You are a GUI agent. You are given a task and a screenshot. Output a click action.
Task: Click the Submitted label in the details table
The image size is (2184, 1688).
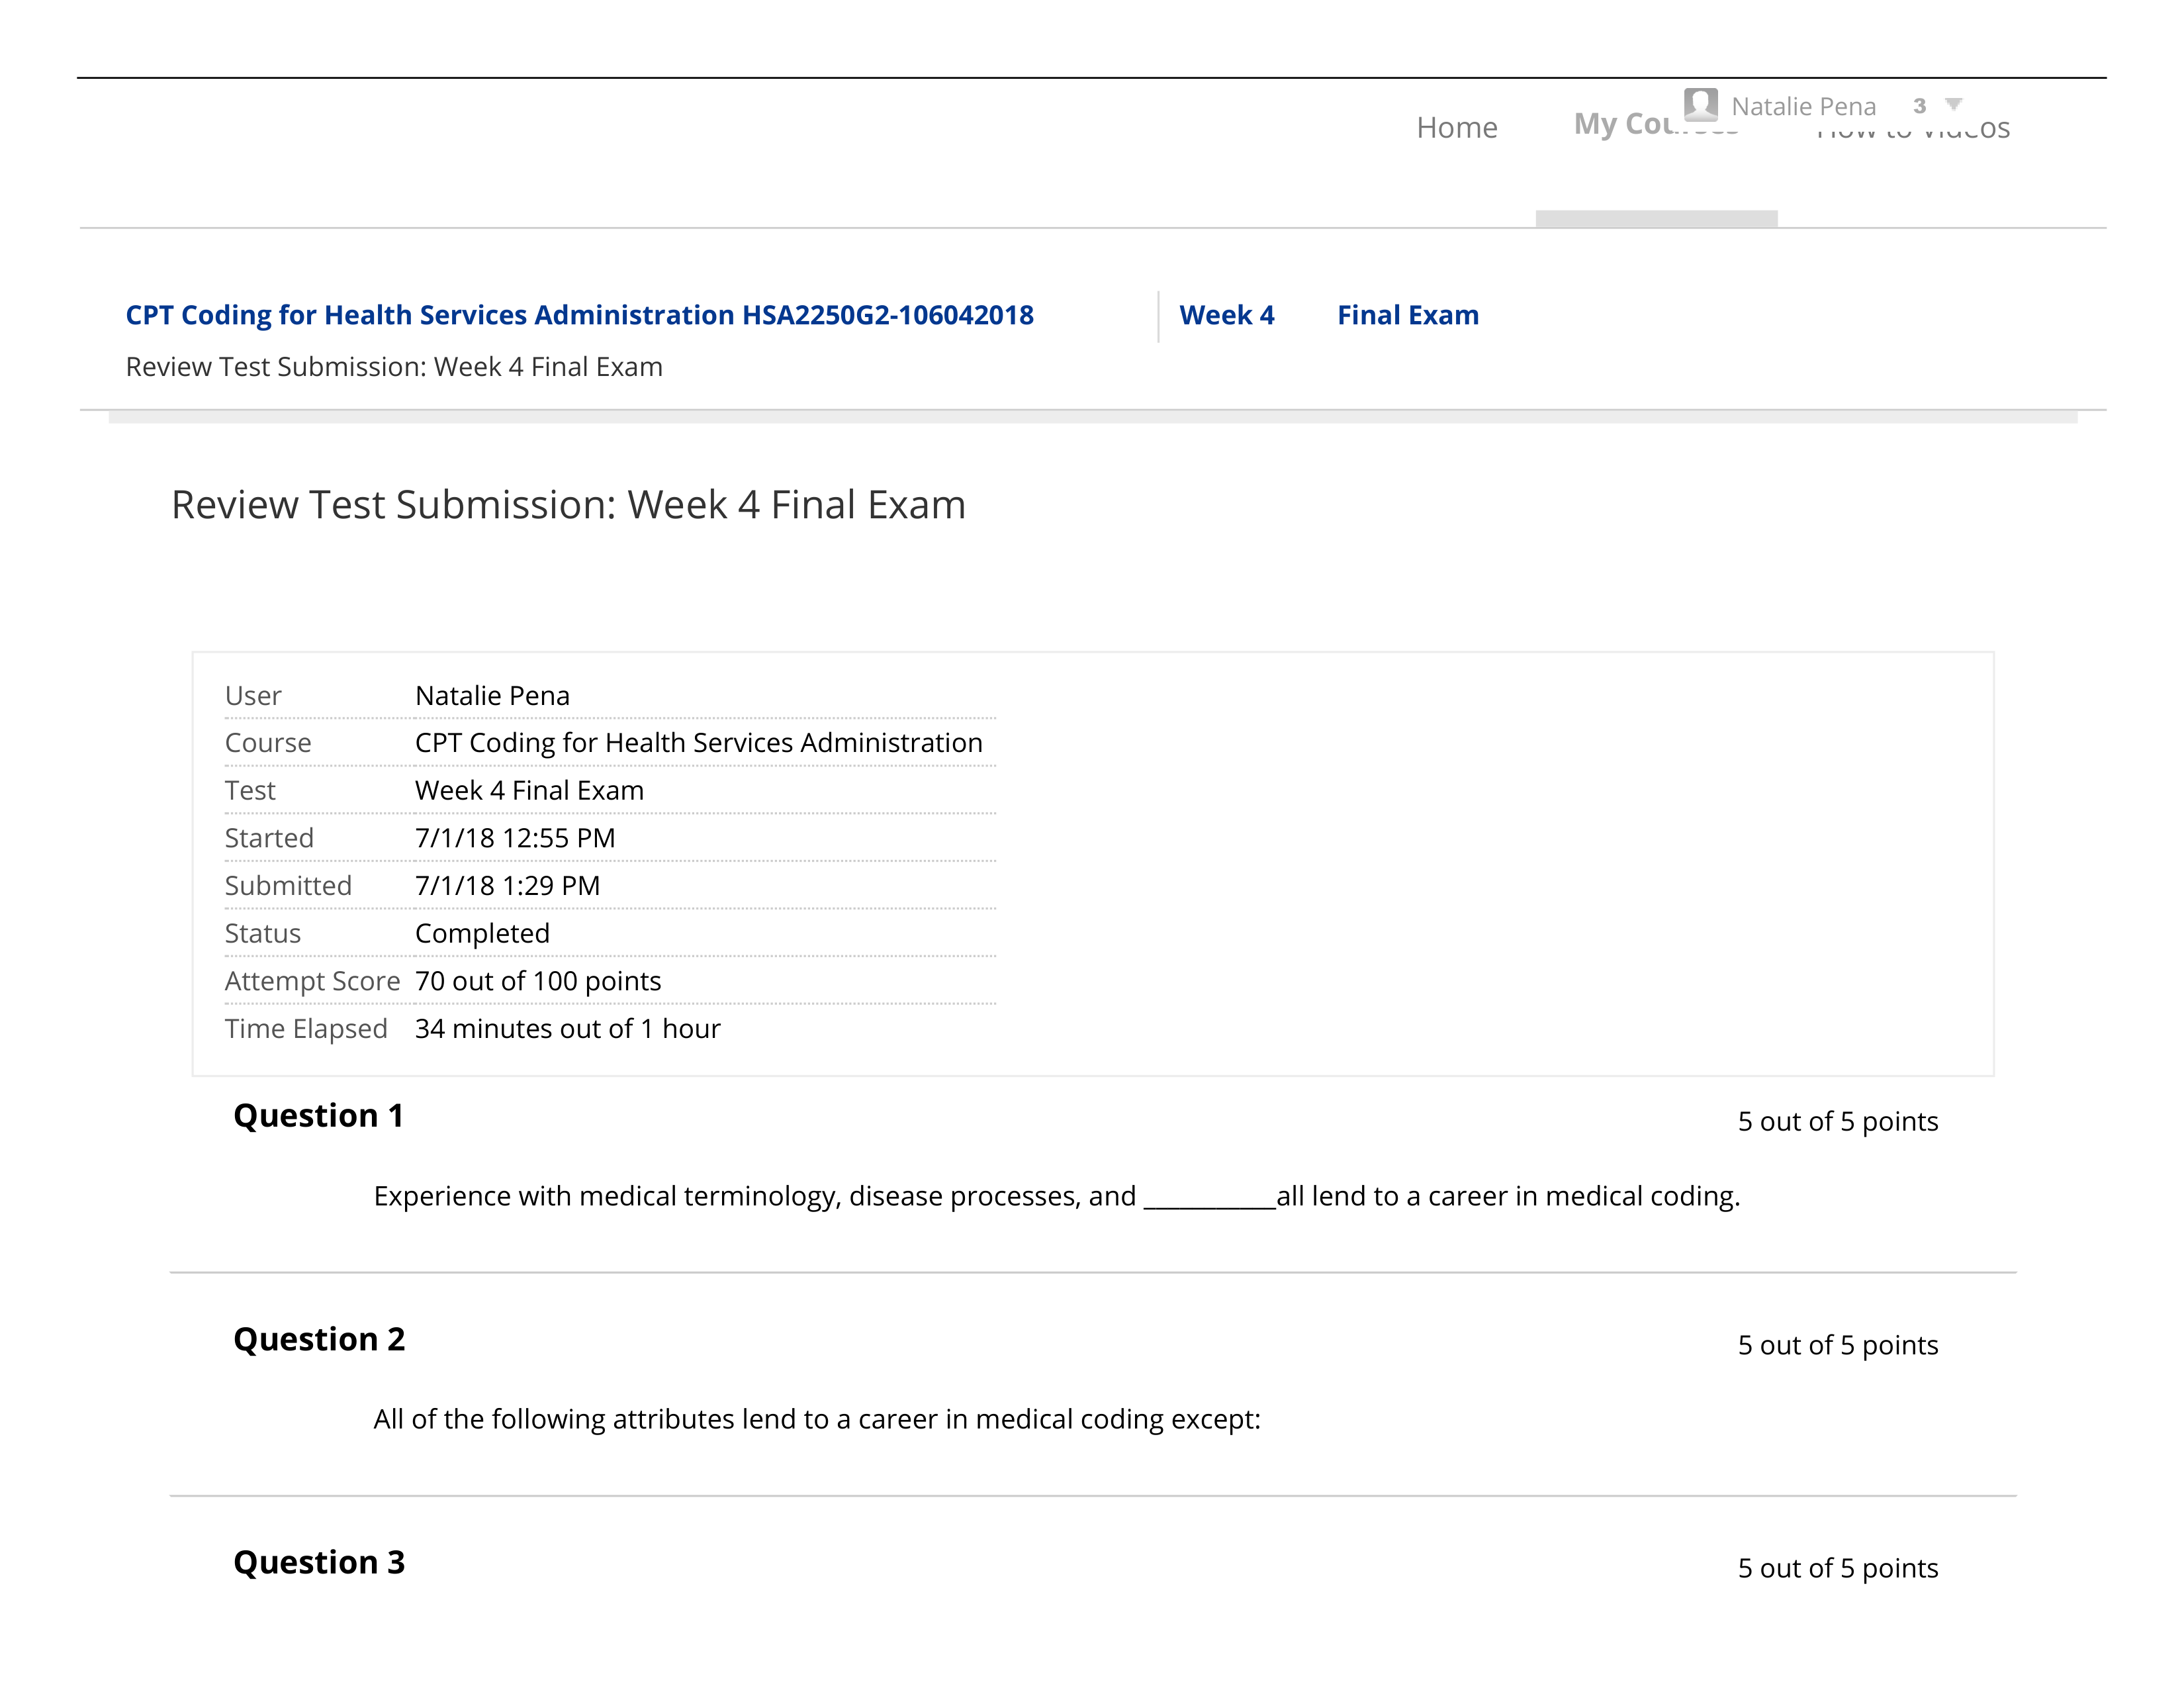(x=288, y=885)
